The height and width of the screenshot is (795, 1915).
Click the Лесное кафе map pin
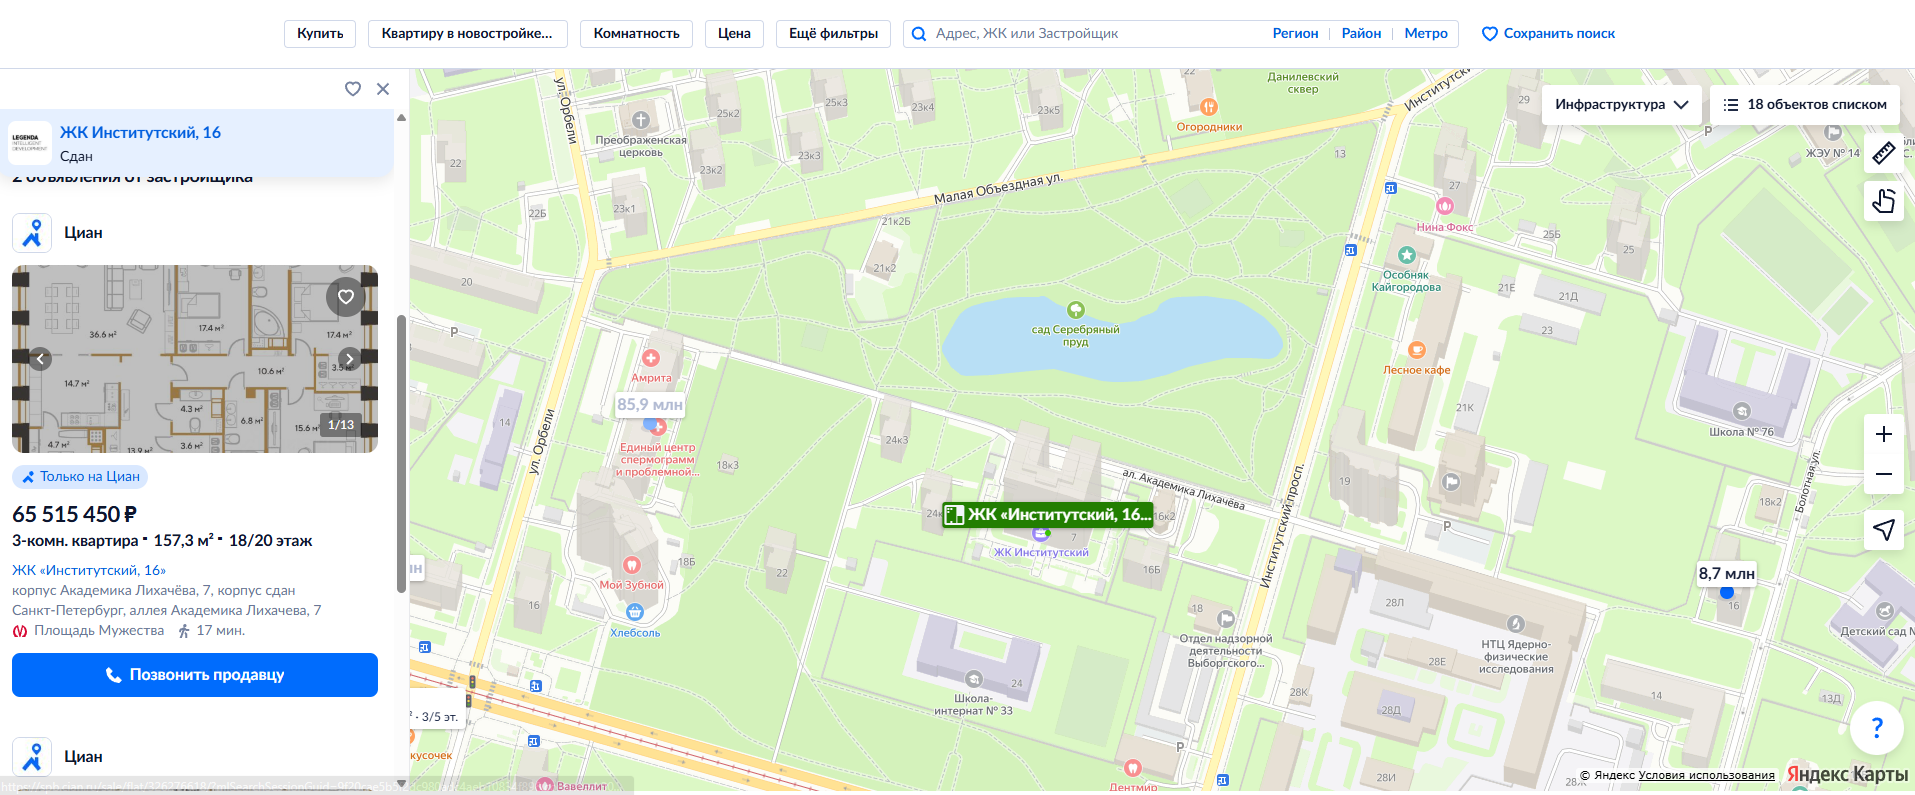(1416, 350)
